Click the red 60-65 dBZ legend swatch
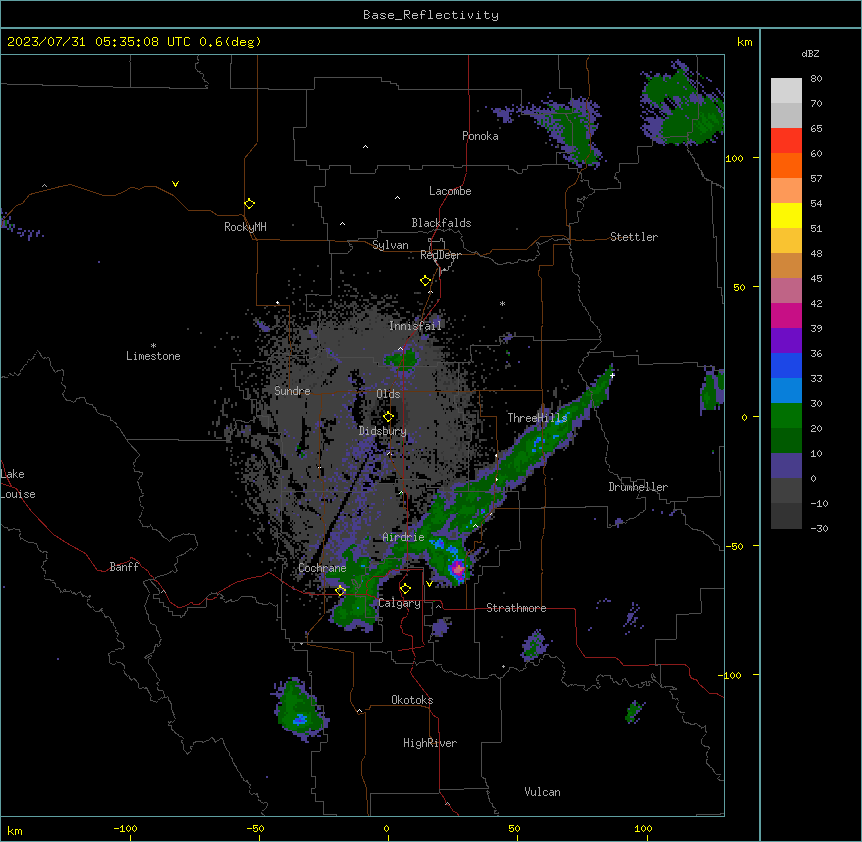862x842 pixels. click(786, 140)
